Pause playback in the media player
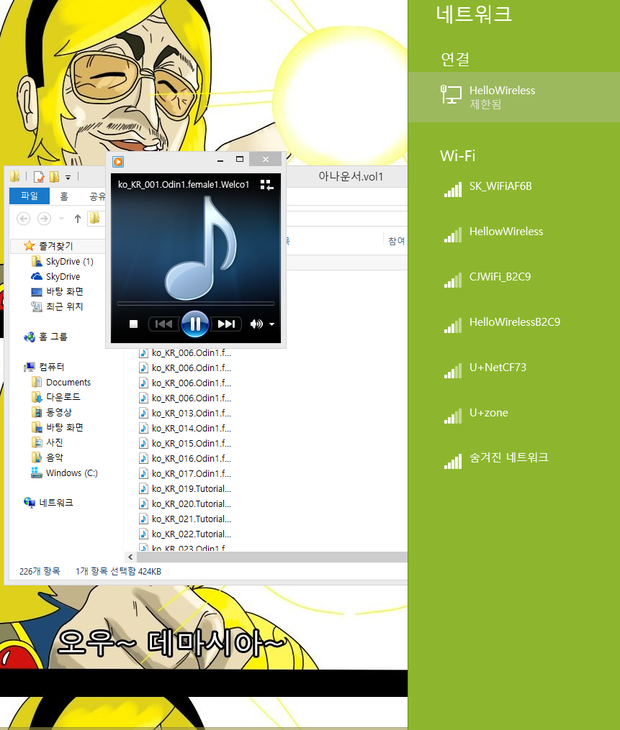 [195, 324]
